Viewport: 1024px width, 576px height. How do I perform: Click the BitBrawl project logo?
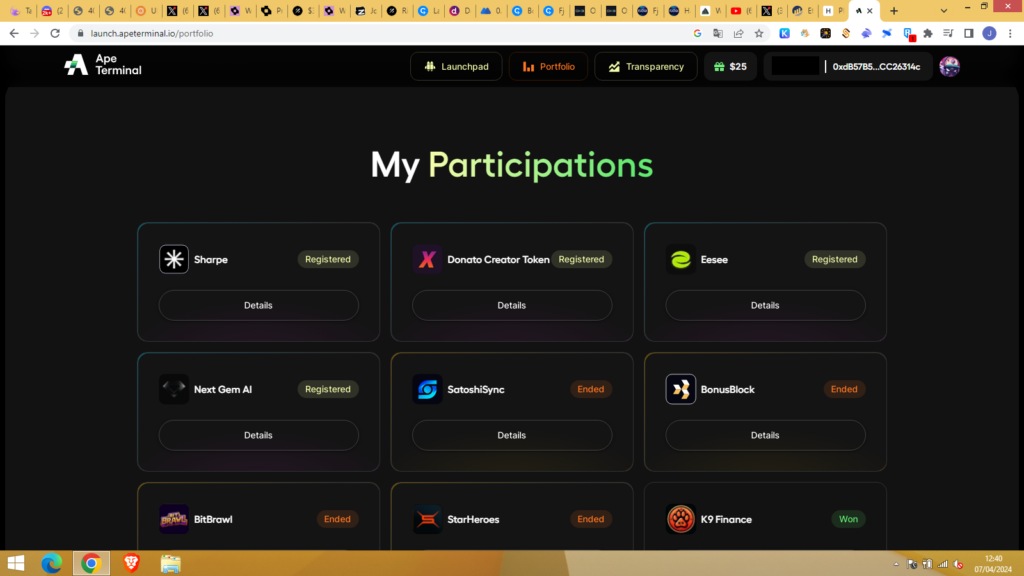tap(174, 519)
